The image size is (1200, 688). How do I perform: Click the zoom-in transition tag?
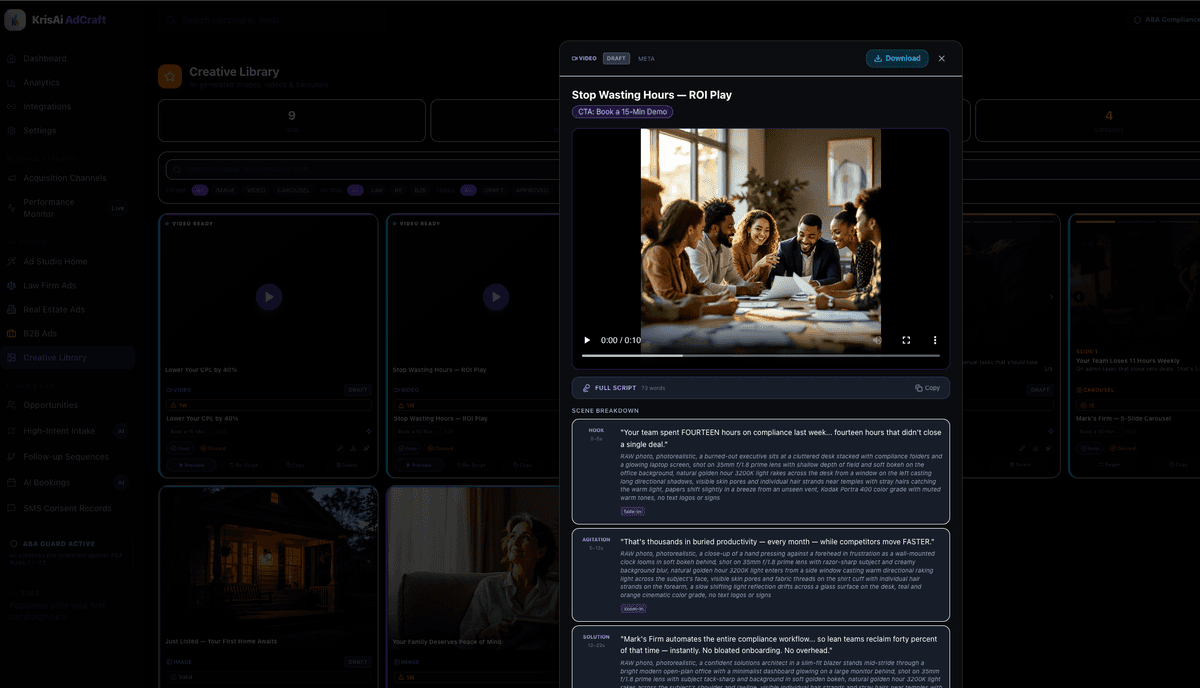(633, 608)
